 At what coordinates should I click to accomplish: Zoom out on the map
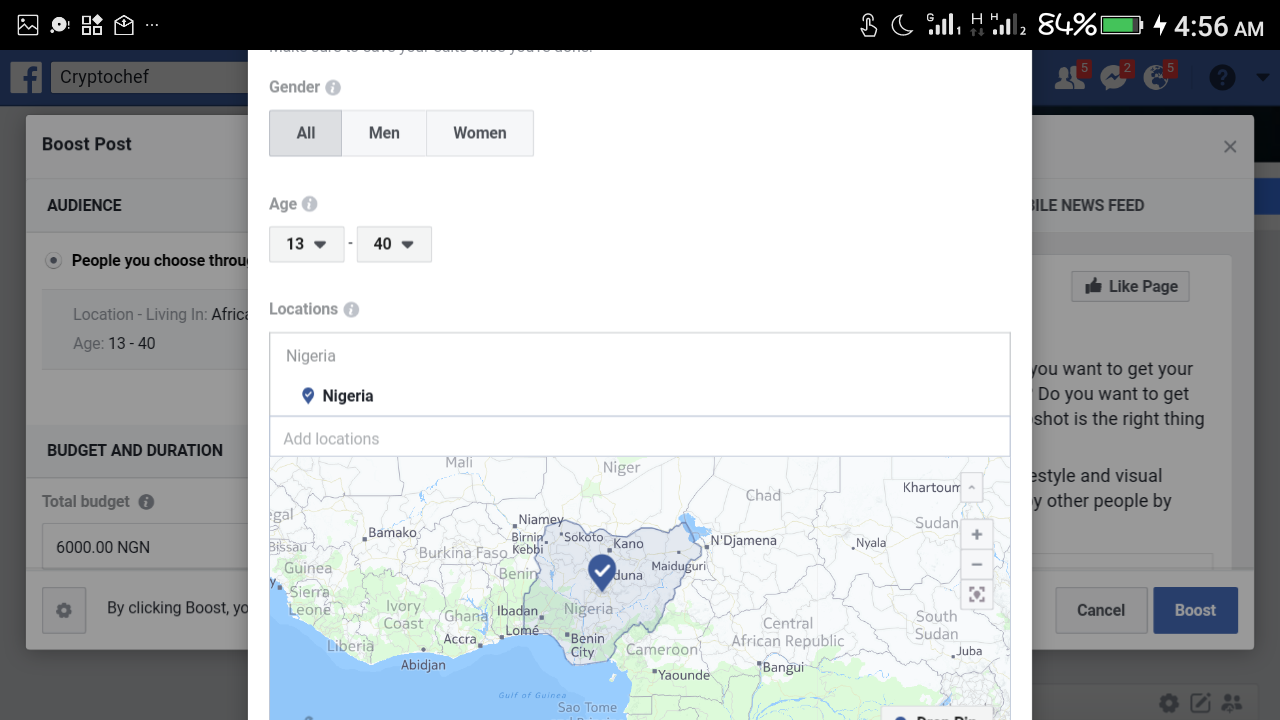[977, 565]
